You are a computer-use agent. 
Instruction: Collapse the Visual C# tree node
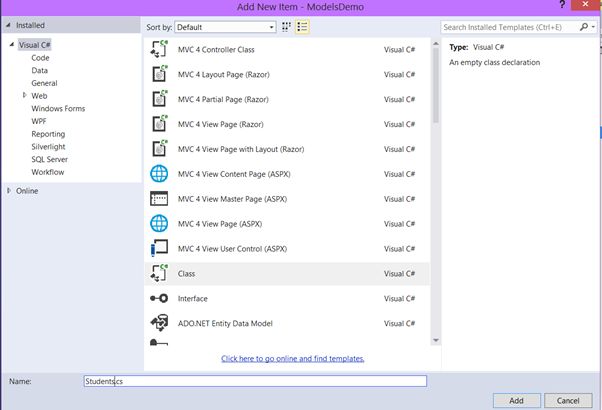tap(12, 45)
